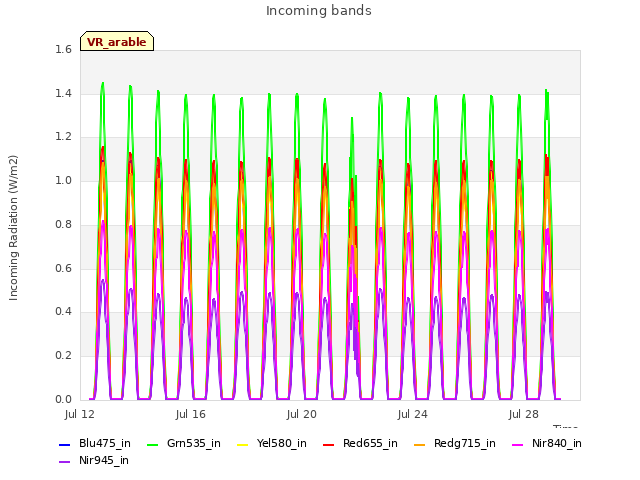Screen dimensions: 640x480
Task: Click the magenta Nir840_in legend color marker
Action: (518, 444)
